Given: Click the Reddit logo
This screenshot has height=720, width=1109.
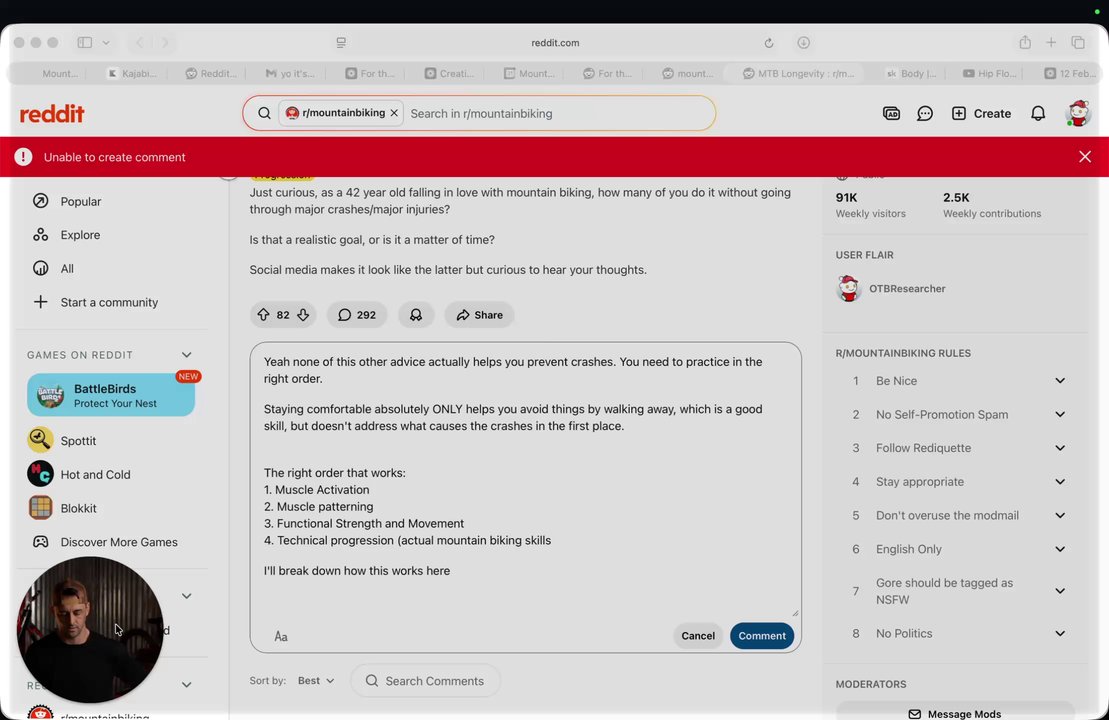Looking at the screenshot, I should pos(52,114).
